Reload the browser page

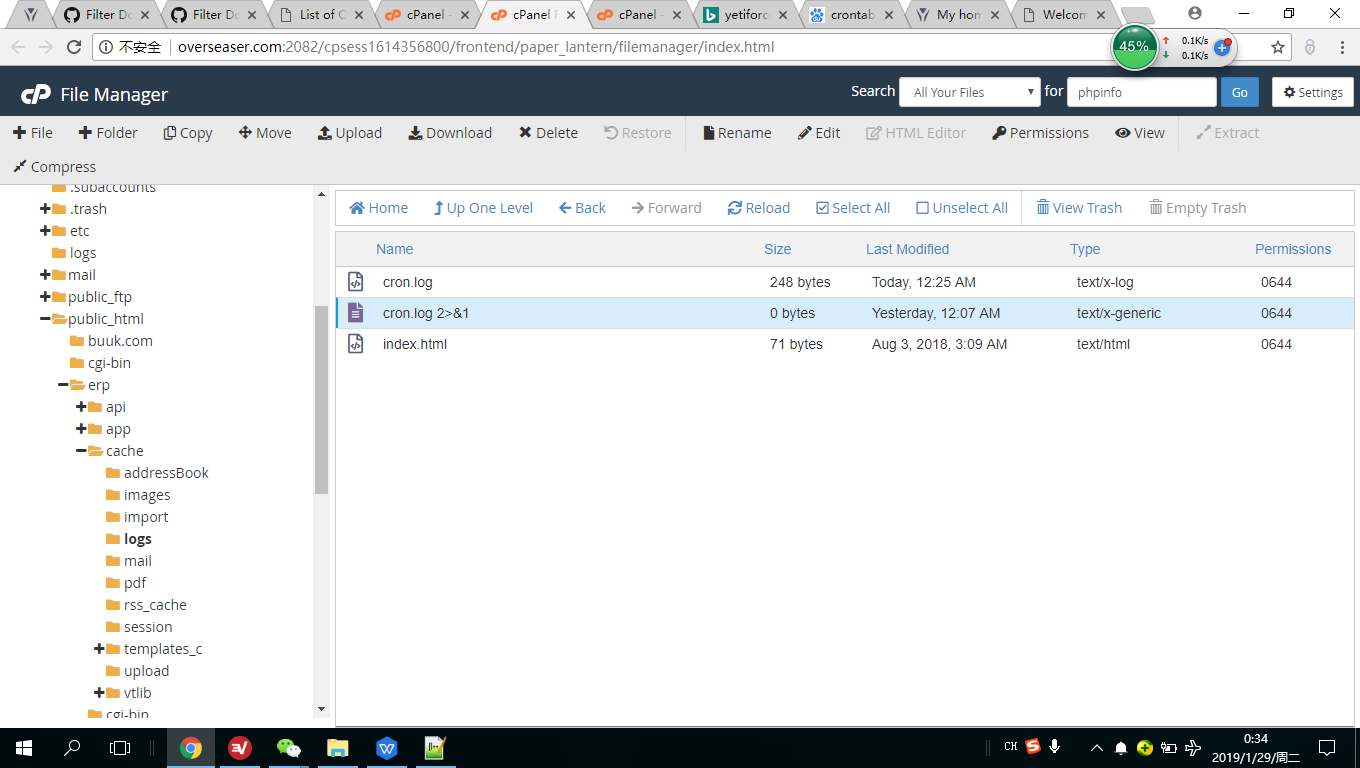[74, 47]
